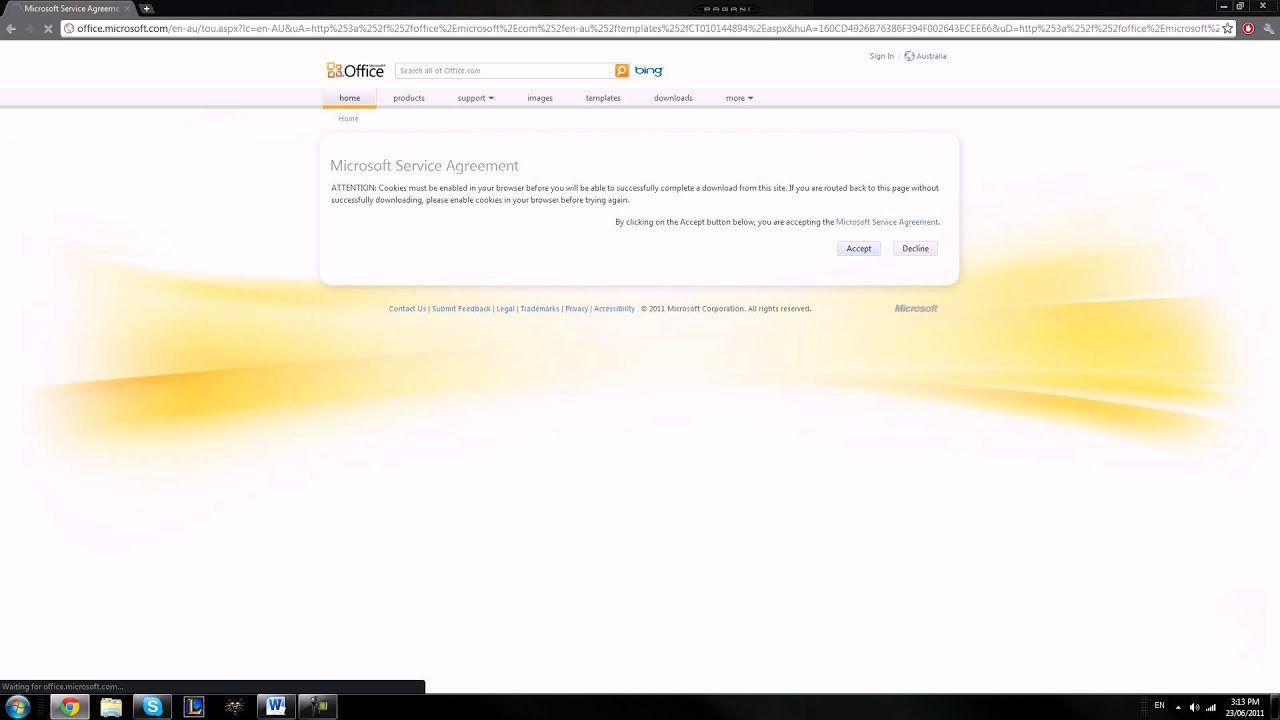Open the Submit Feedback footer link
The height and width of the screenshot is (720, 1280).
pyautogui.click(x=461, y=308)
